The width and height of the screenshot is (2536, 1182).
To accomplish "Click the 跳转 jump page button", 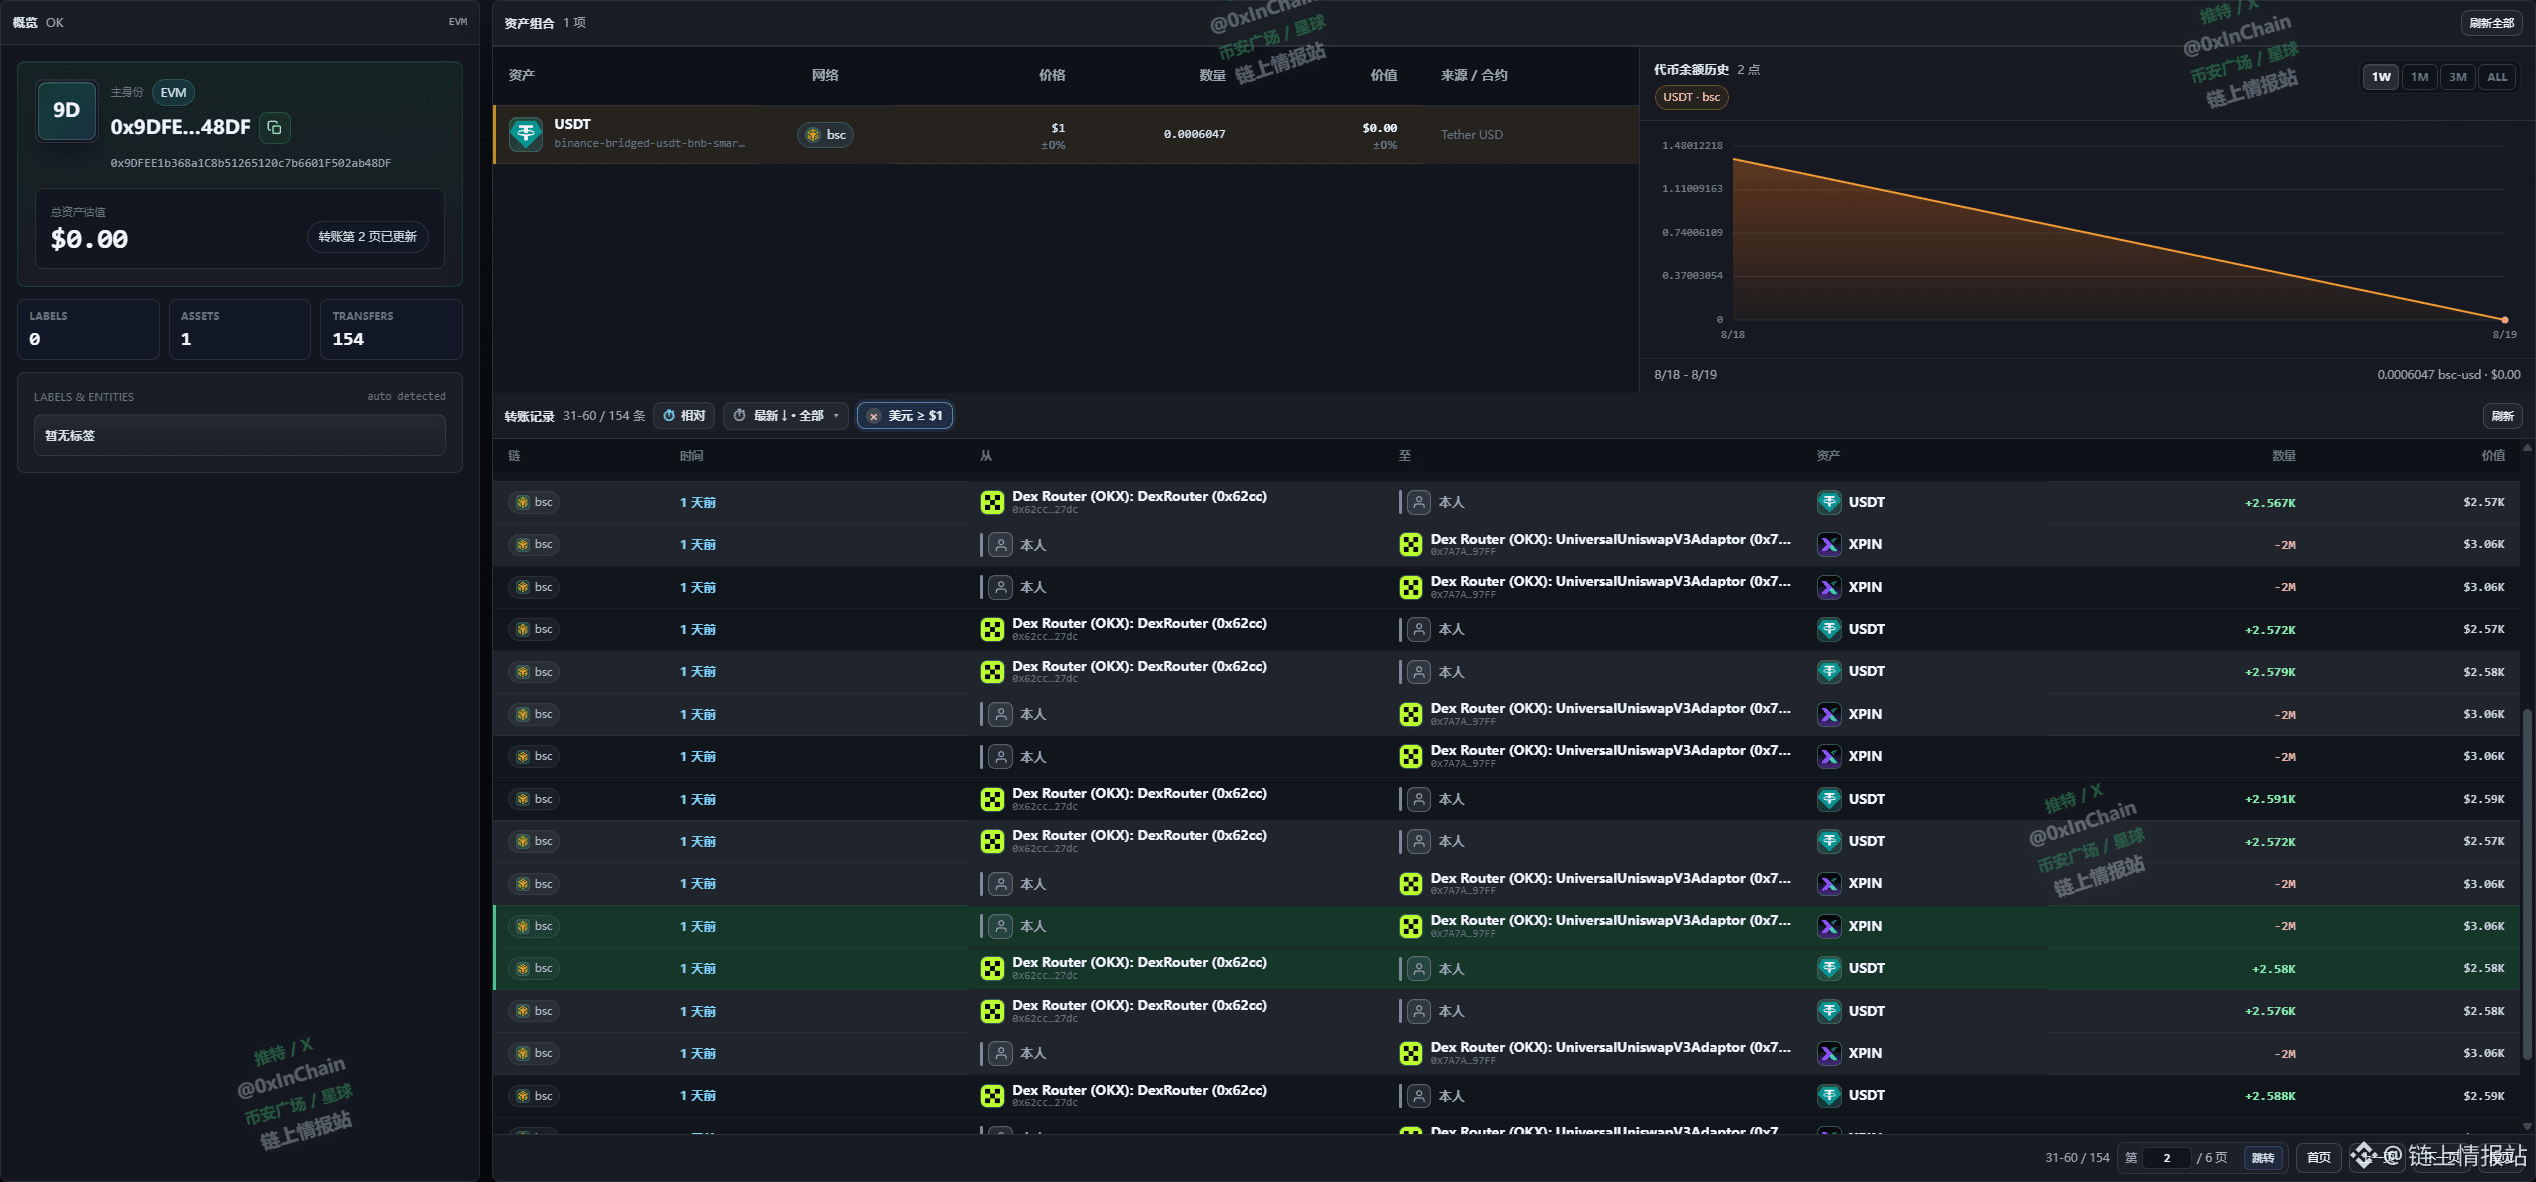I will tap(2263, 1158).
